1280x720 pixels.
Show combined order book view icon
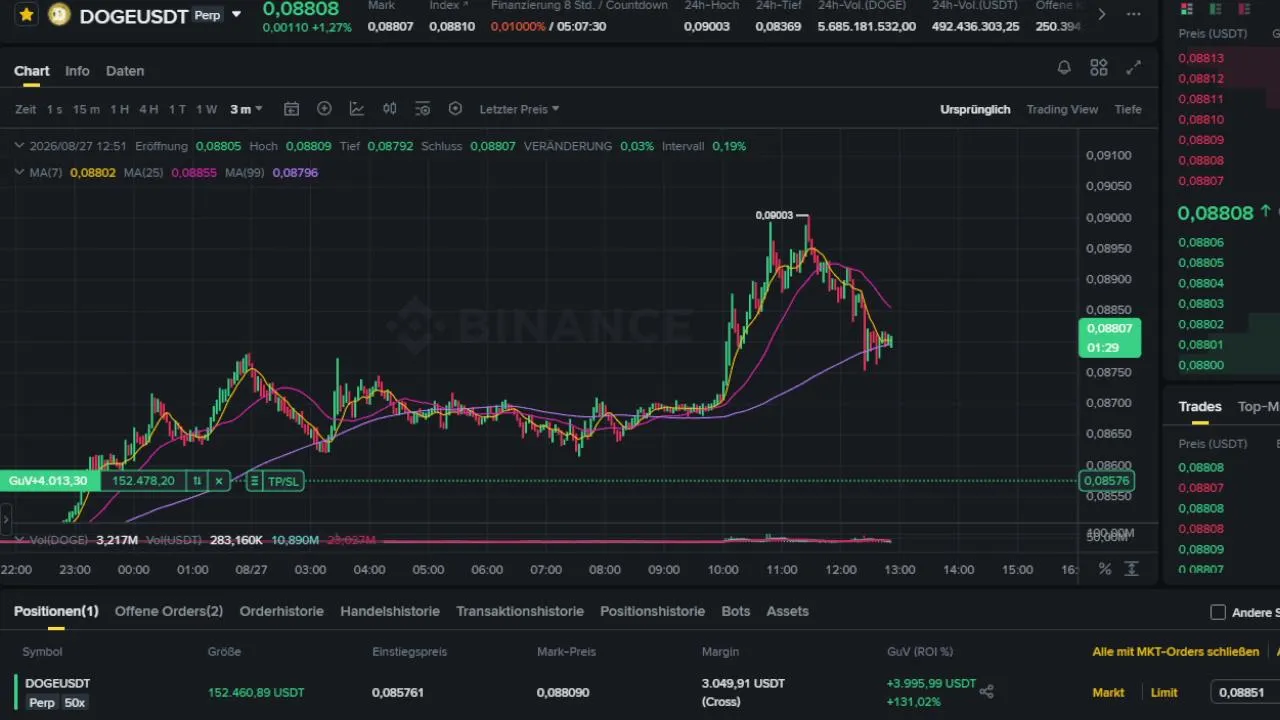[1187, 9]
